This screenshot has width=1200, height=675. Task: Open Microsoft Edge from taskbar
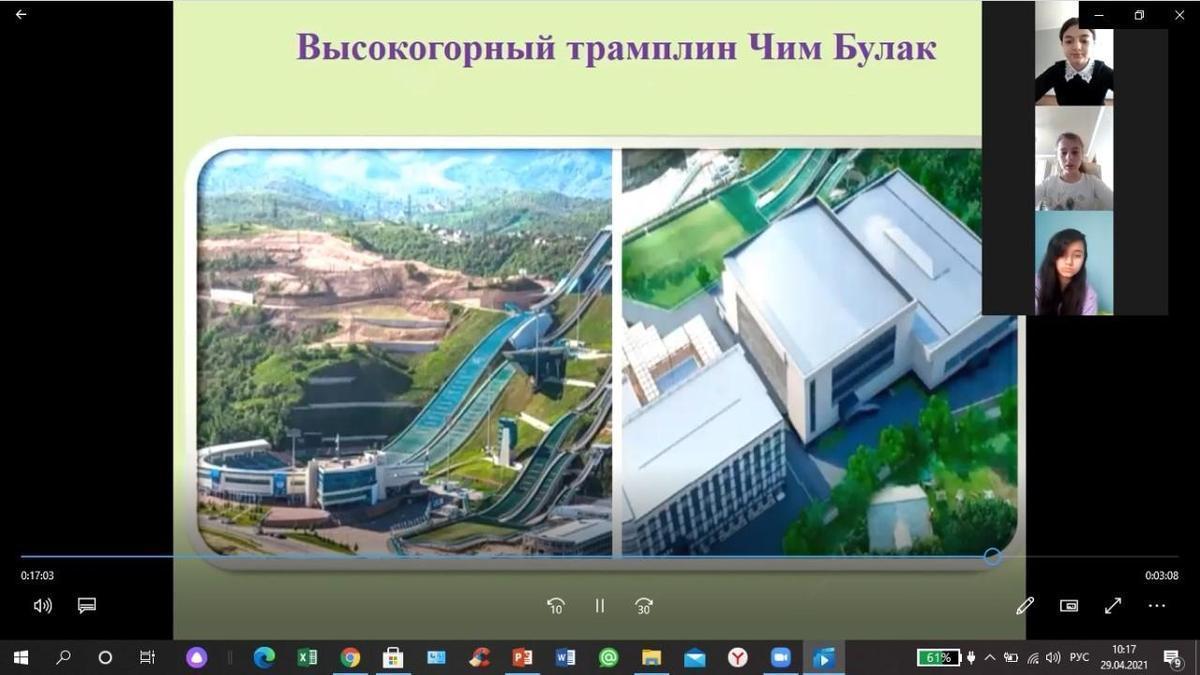tap(264, 658)
